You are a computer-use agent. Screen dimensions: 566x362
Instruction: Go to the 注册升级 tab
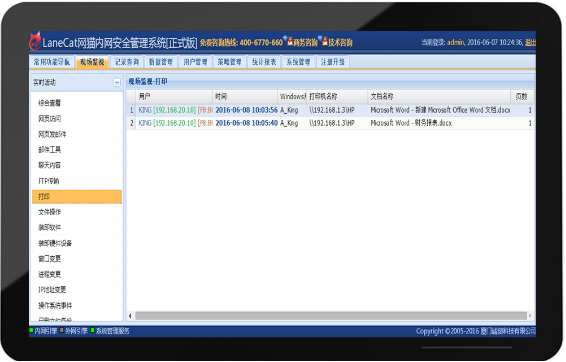click(333, 62)
